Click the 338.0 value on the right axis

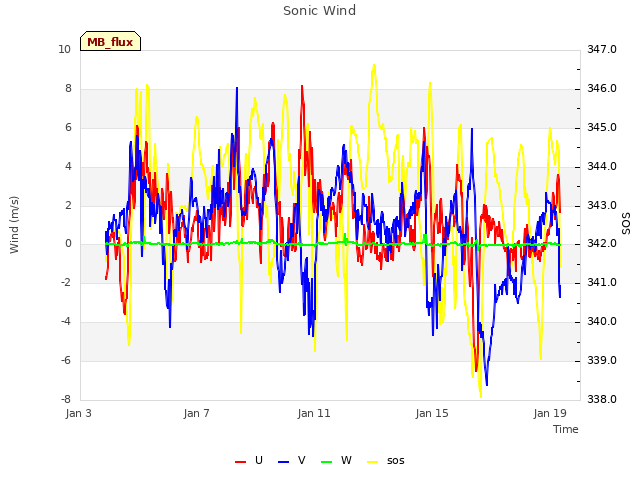click(602, 399)
